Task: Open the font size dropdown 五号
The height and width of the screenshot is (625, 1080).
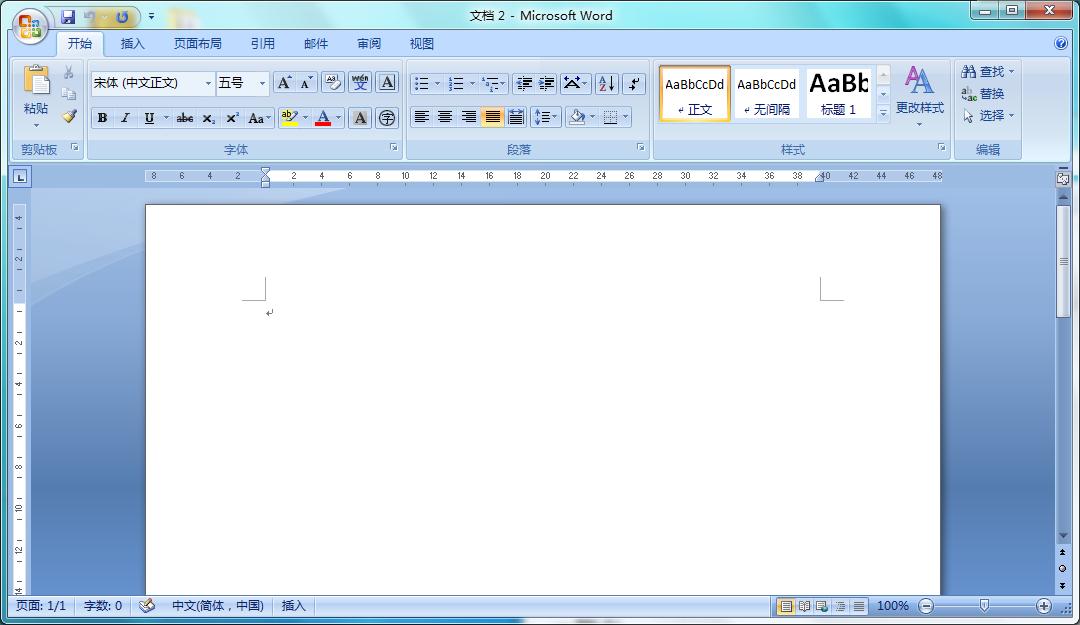Action: 262,84
